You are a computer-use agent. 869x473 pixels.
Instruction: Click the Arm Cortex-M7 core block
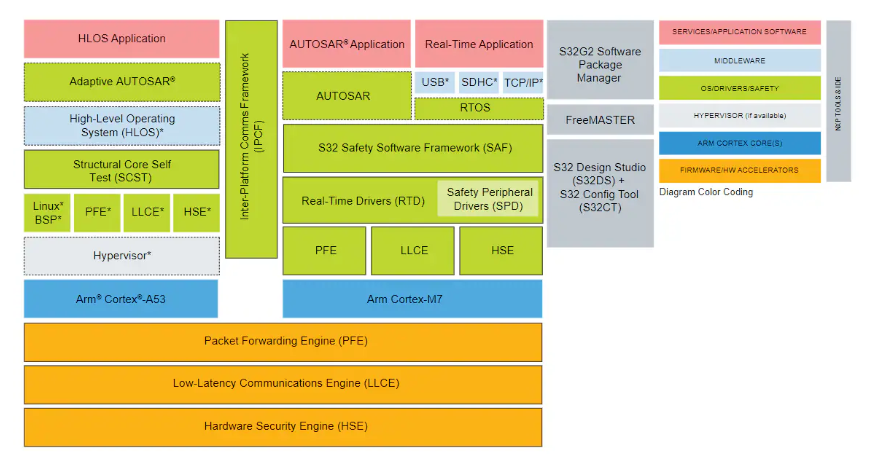coord(412,299)
